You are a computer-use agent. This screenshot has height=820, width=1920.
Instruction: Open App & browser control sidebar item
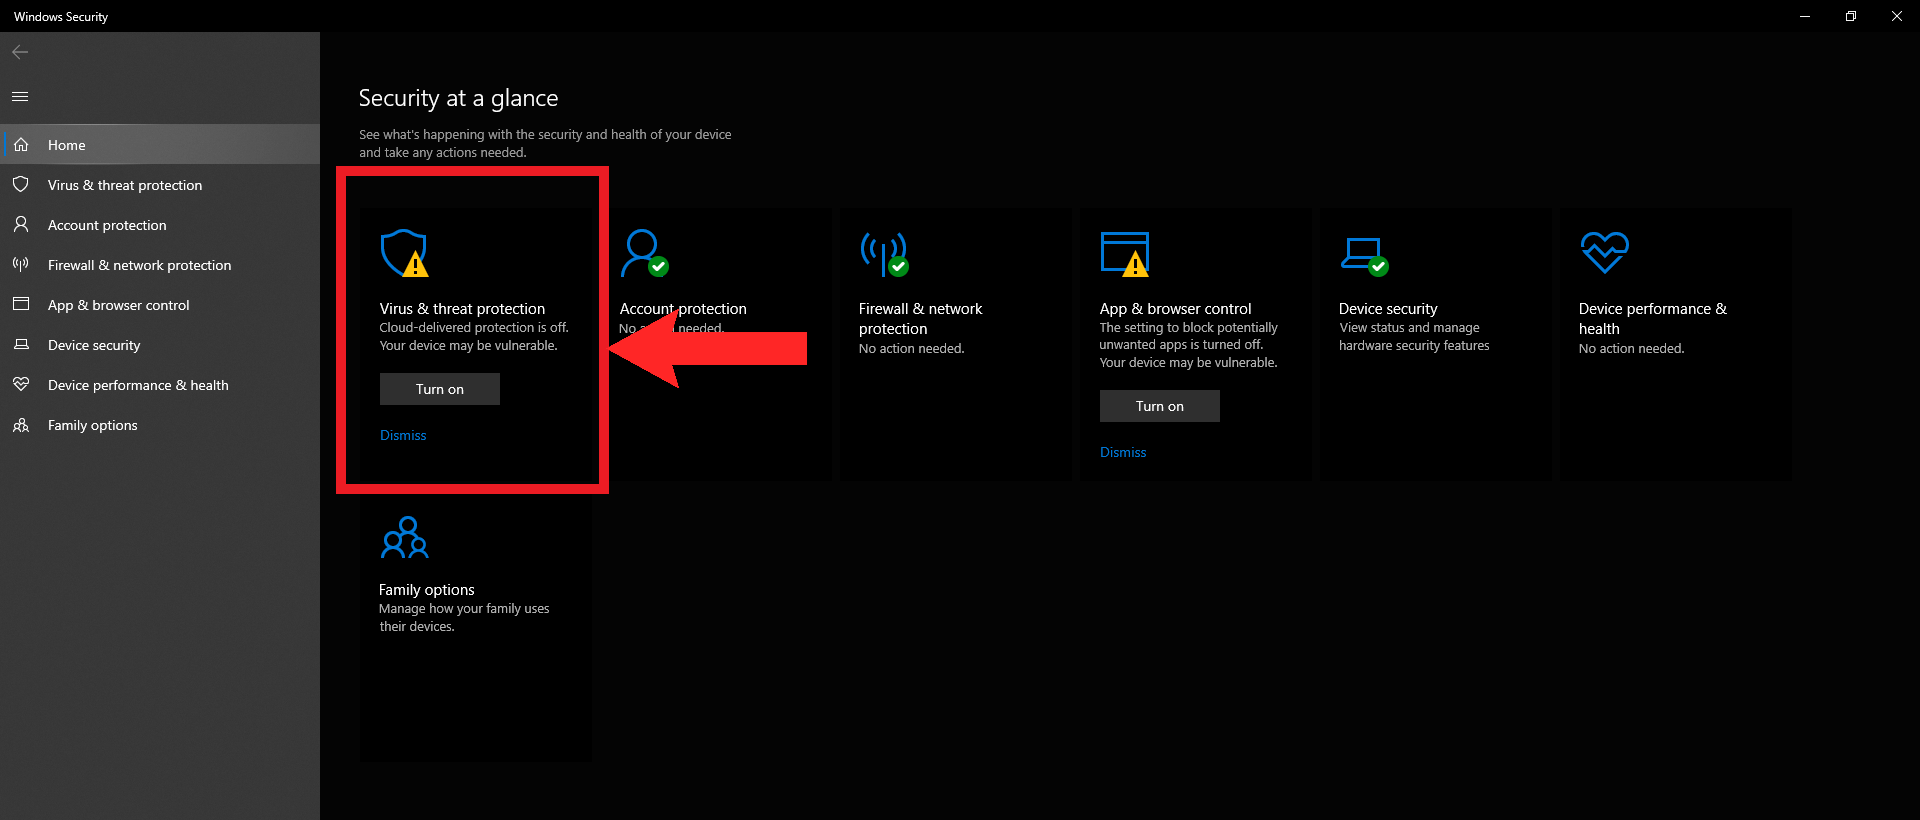coord(160,305)
